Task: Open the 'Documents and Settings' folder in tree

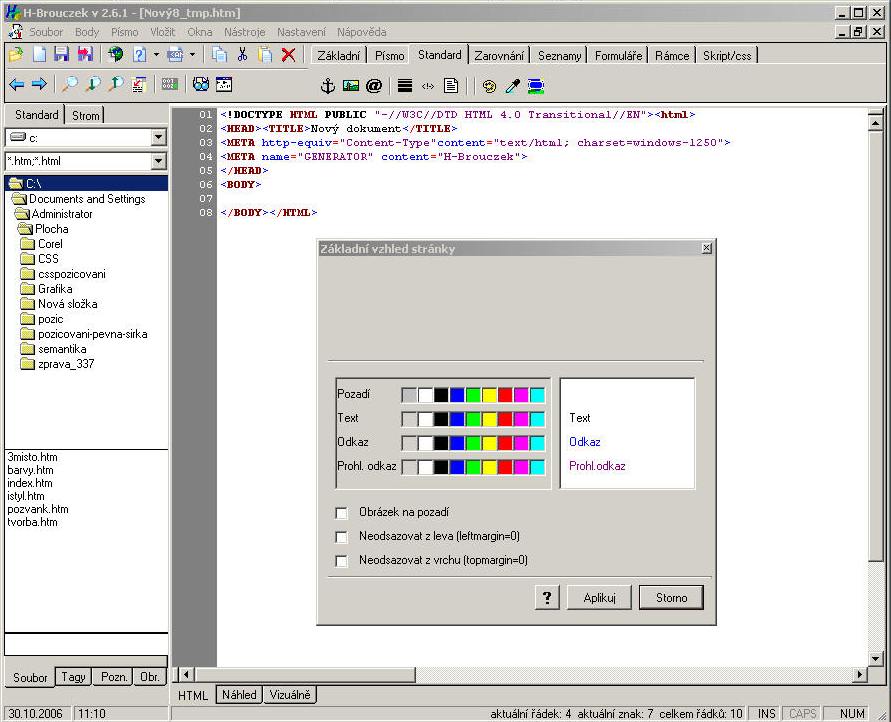Action: coord(85,199)
